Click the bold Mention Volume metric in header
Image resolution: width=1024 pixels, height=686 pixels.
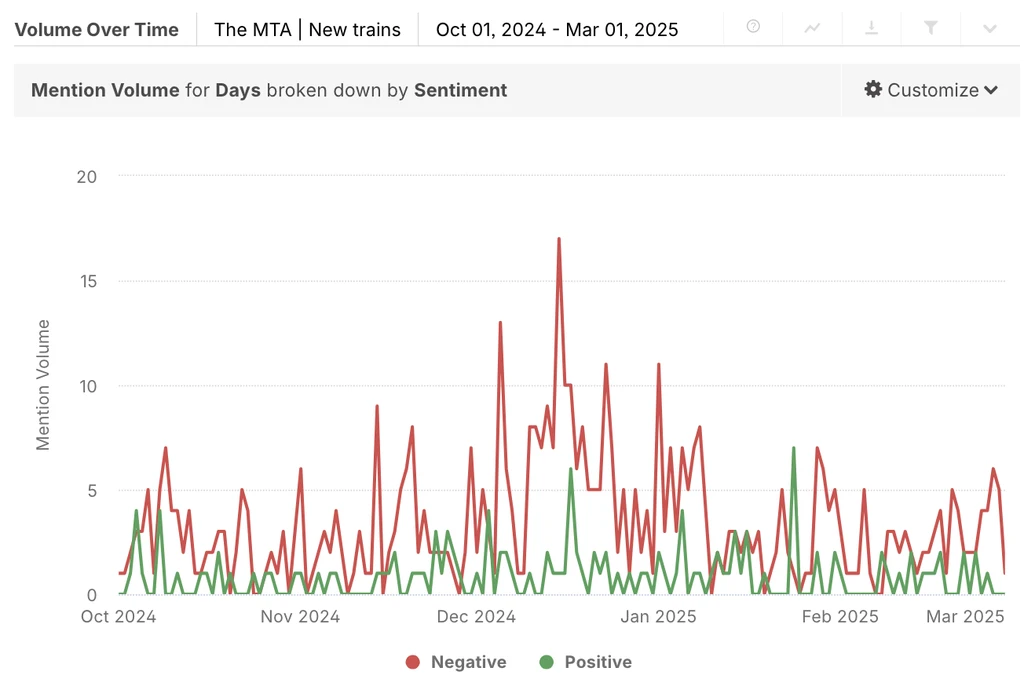105,90
